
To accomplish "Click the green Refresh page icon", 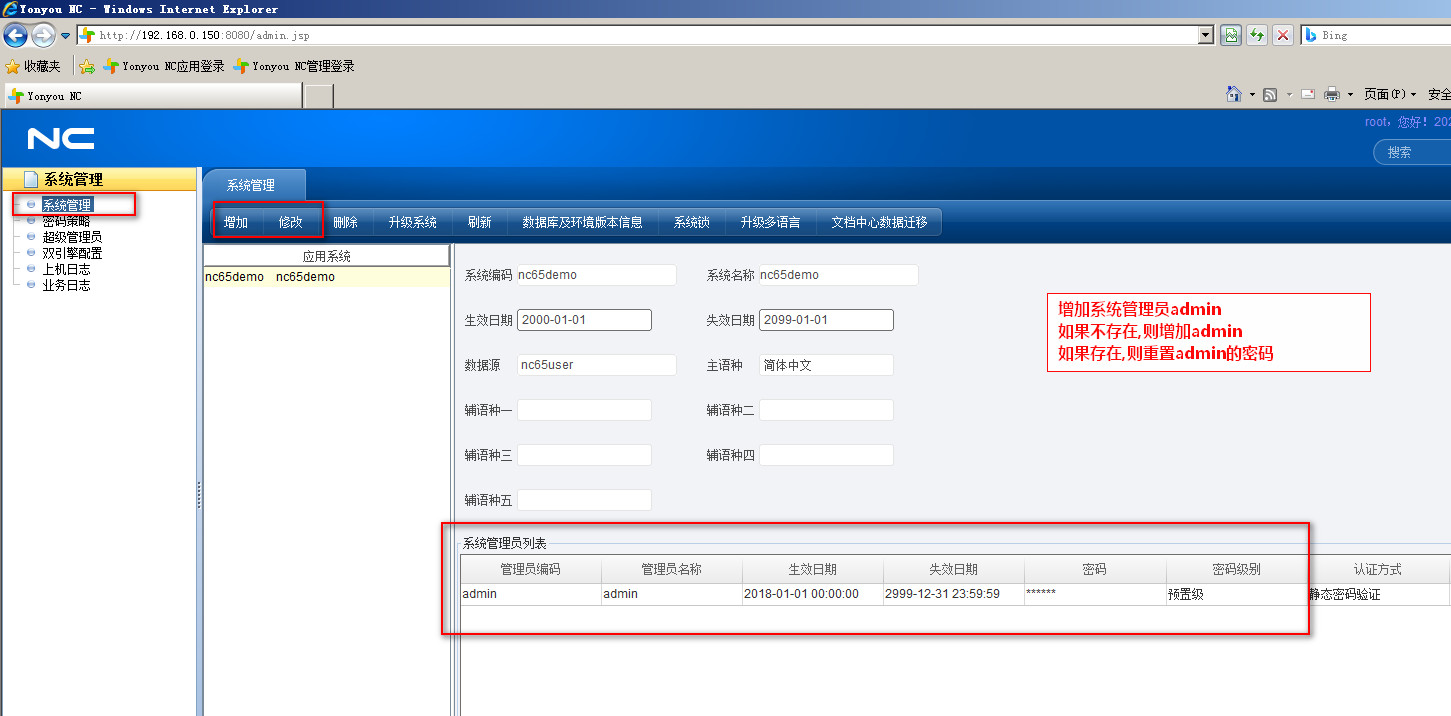I will 1258,35.
